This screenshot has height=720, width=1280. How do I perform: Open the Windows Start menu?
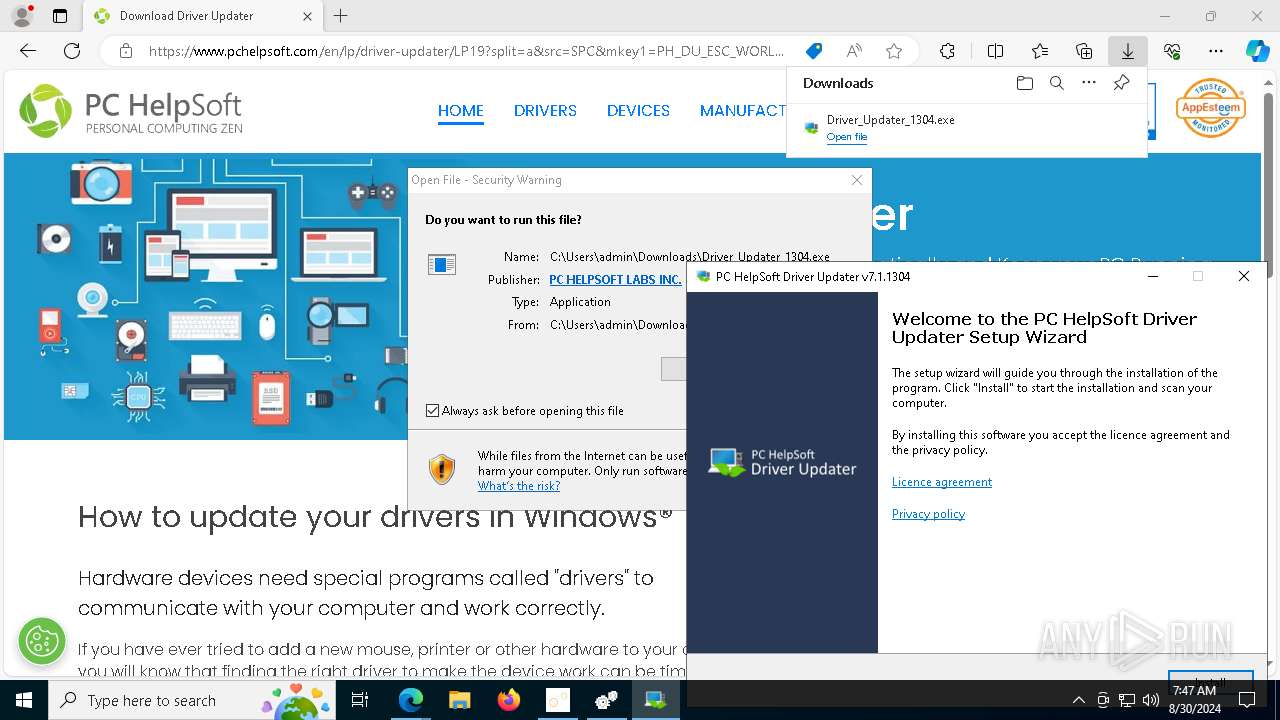click(24, 700)
